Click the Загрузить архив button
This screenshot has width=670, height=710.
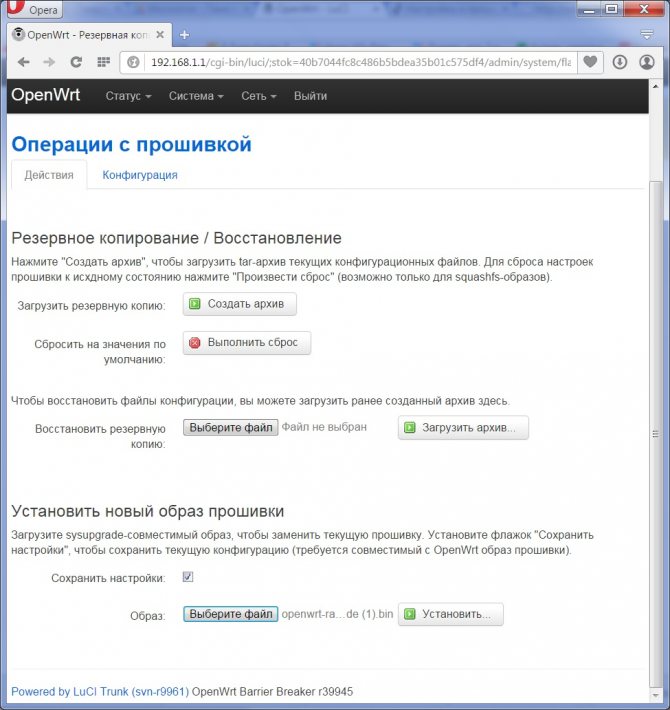click(x=463, y=427)
